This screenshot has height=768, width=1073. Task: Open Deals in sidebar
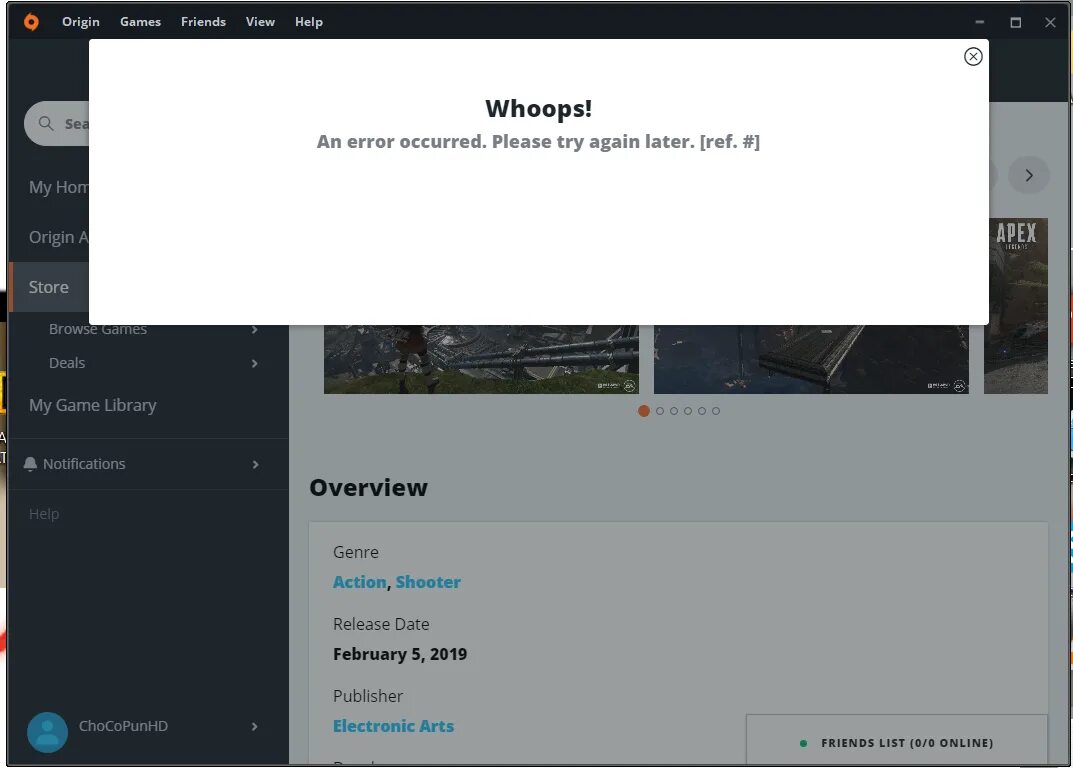pyautogui.click(x=67, y=363)
